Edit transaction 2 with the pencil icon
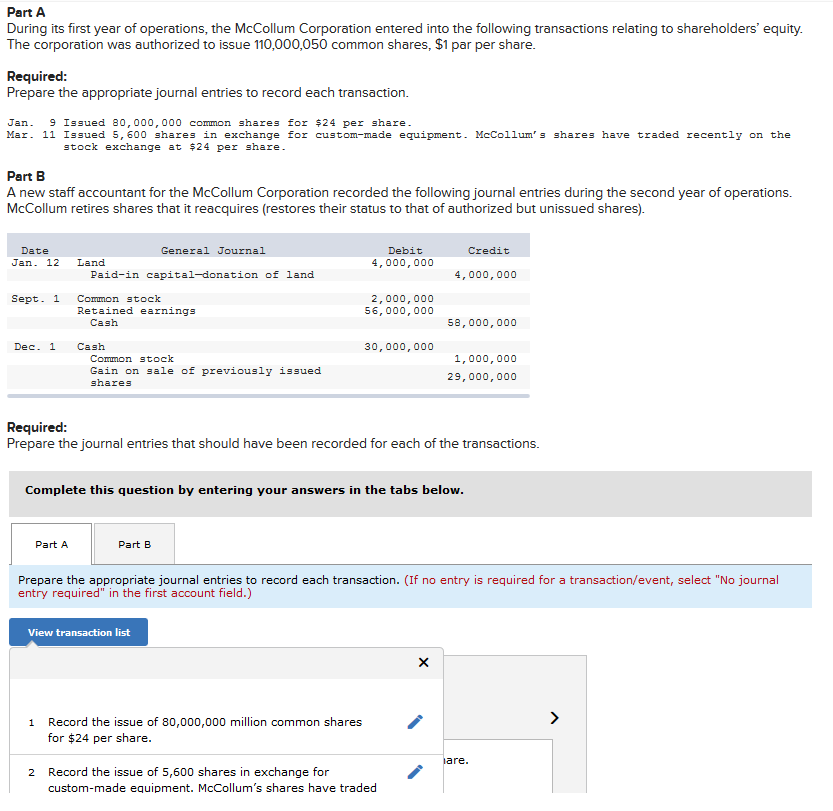 point(415,772)
